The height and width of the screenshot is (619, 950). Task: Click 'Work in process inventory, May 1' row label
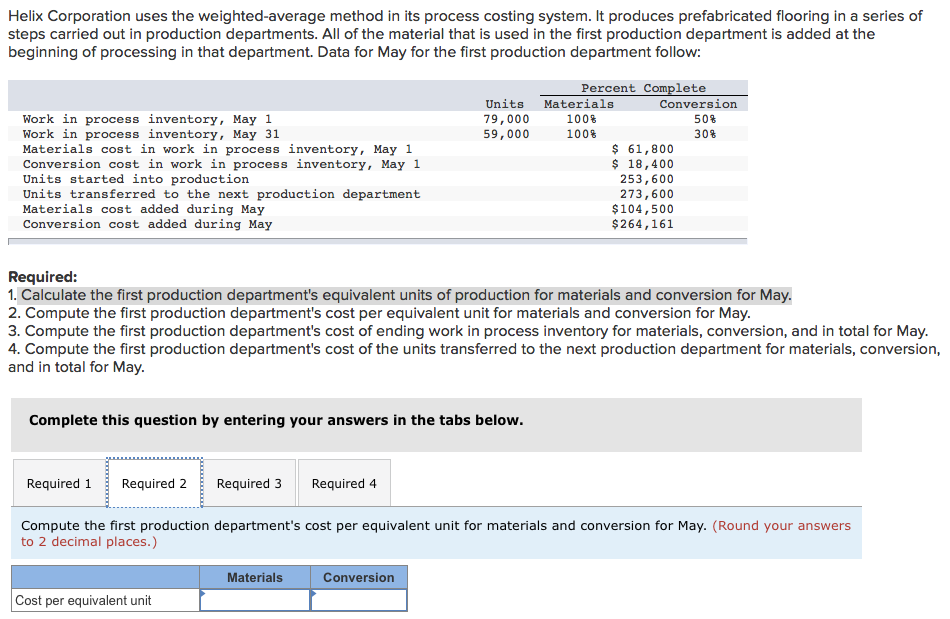point(147,119)
